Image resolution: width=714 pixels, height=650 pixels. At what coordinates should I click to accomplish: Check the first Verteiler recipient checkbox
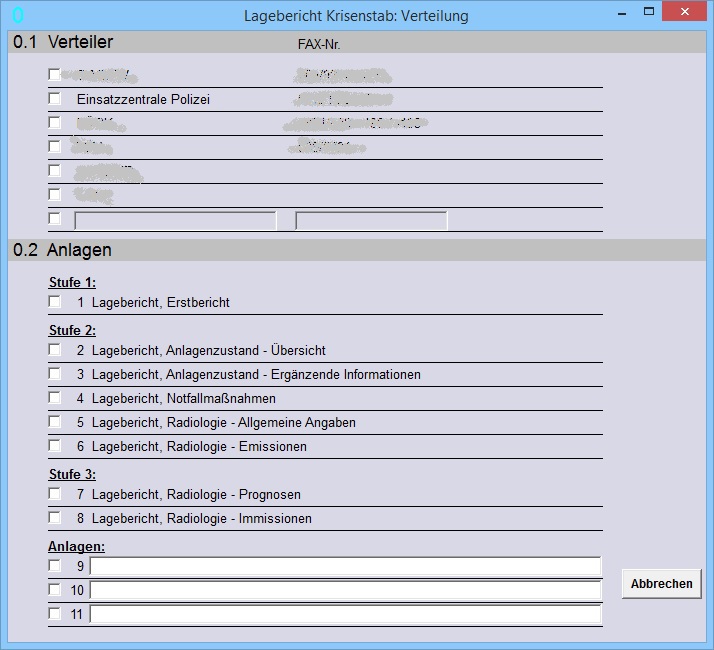(x=55, y=74)
